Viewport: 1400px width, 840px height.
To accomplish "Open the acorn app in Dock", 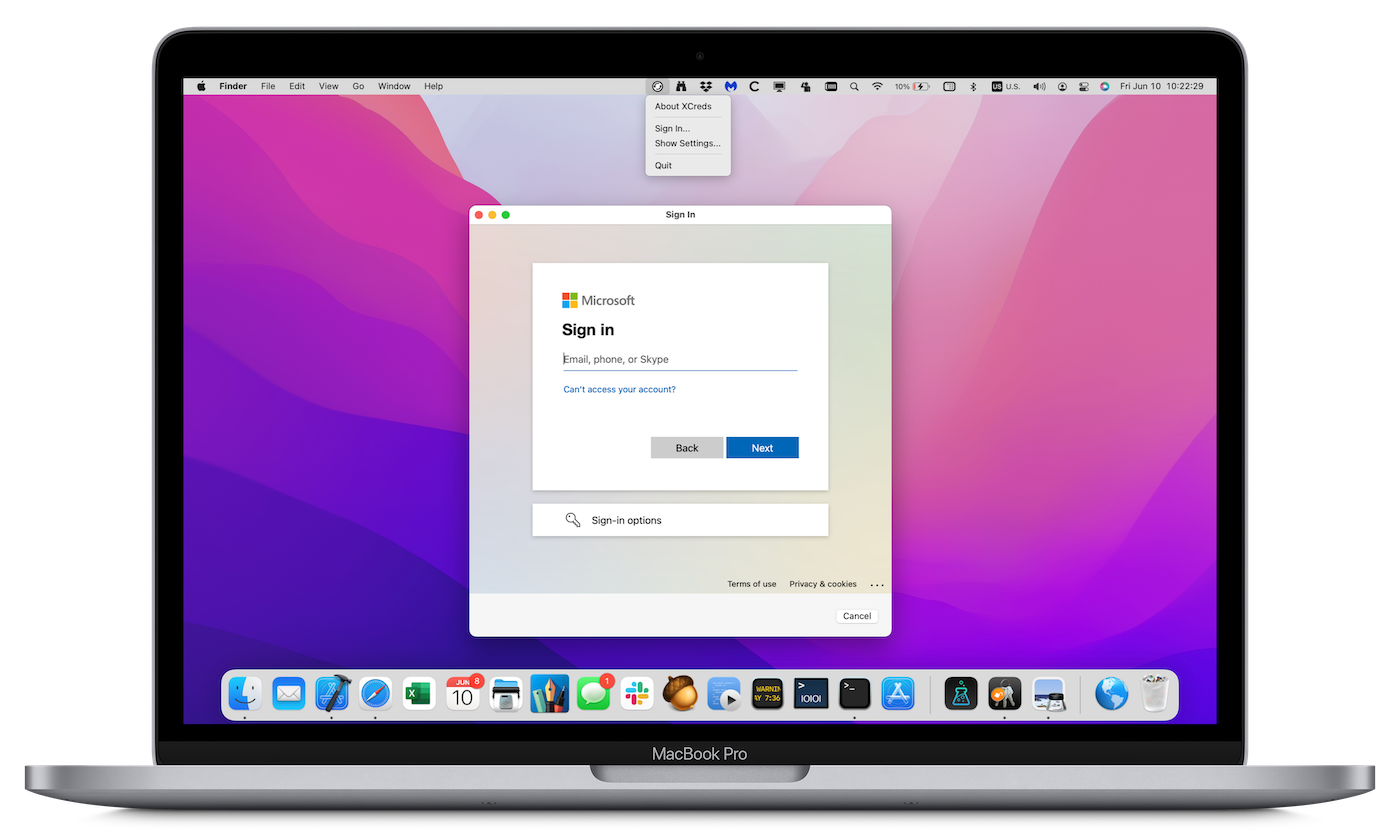I will 680,693.
